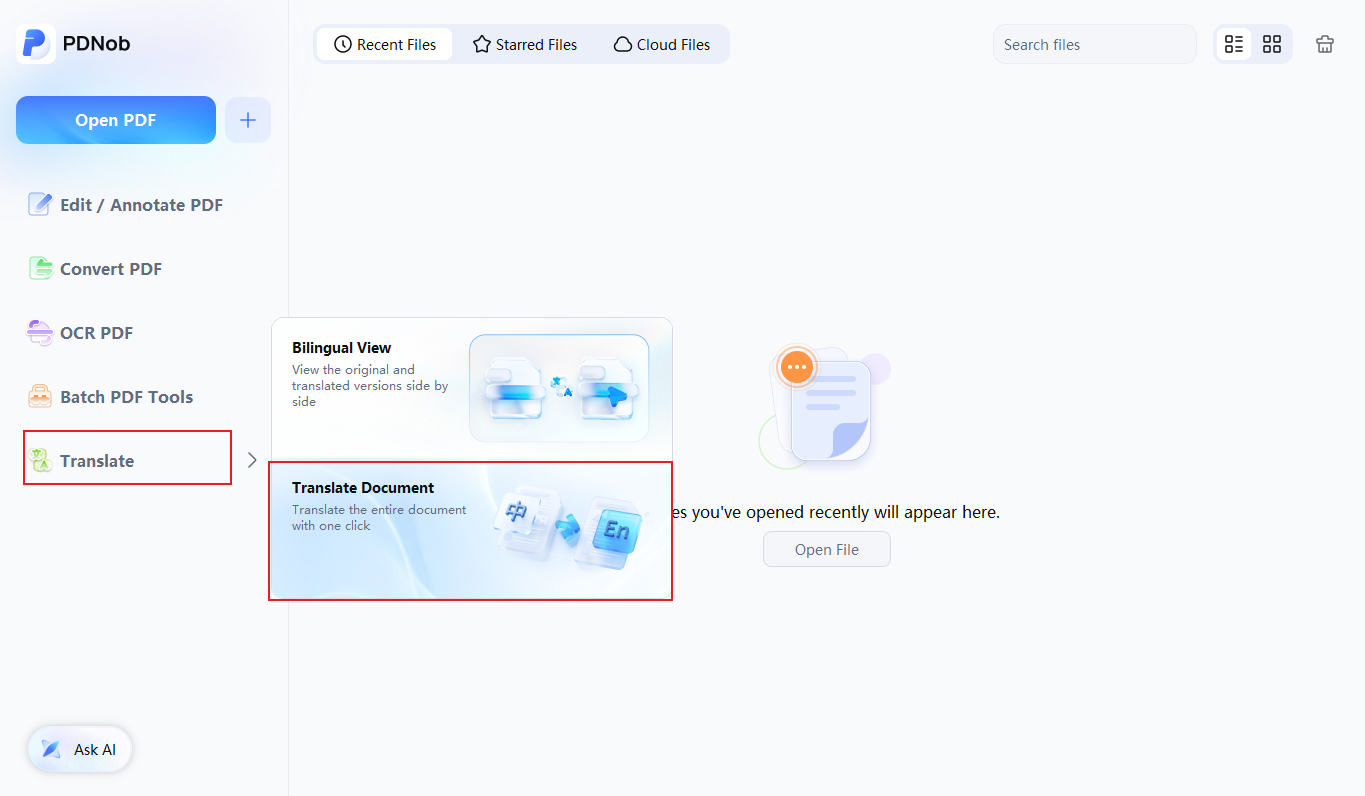
Task: Click the OCR PDF purple icon
Action: (x=40, y=333)
